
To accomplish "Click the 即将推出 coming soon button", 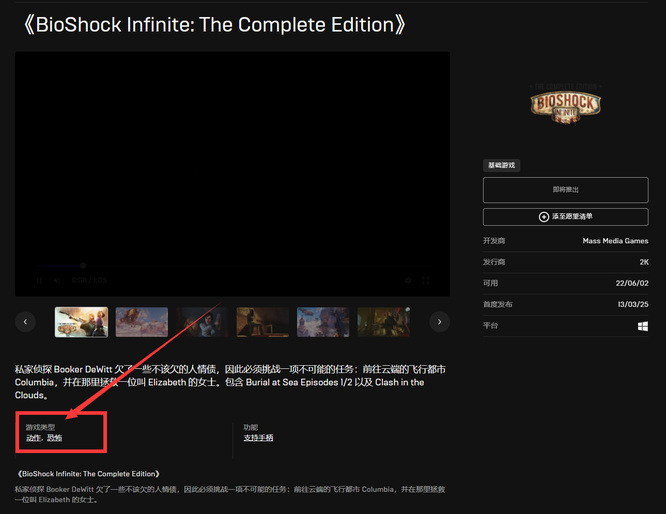I will pyautogui.click(x=565, y=189).
